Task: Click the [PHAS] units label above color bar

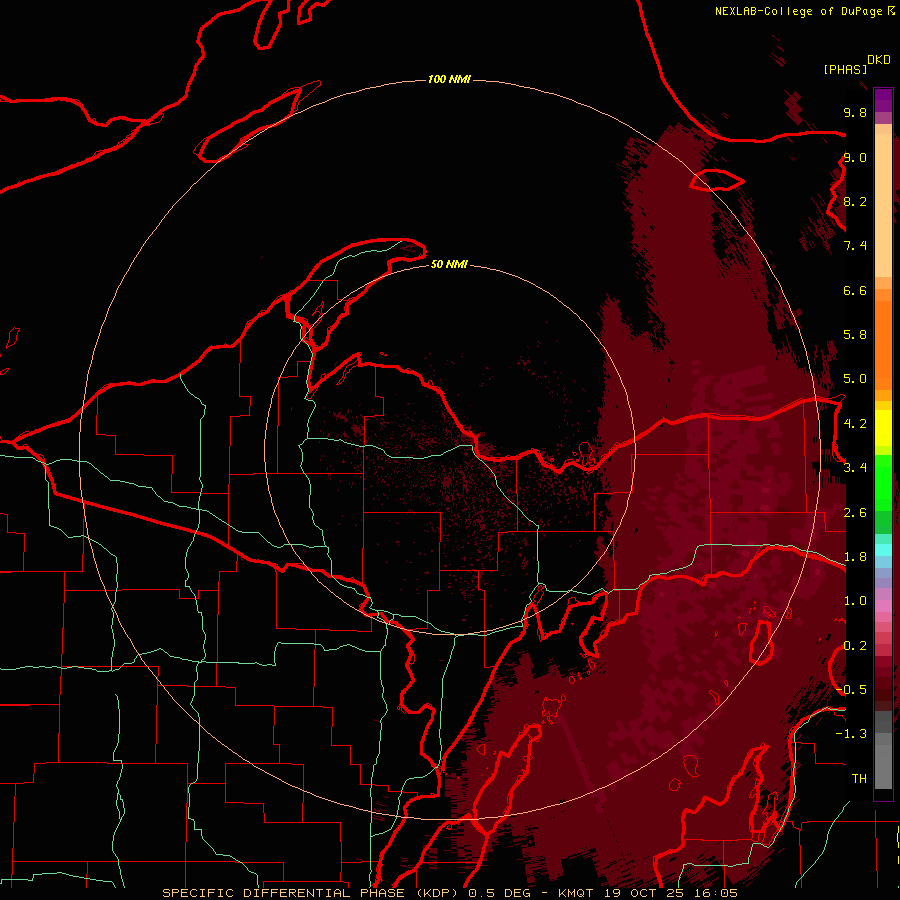Action: (x=845, y=69)
